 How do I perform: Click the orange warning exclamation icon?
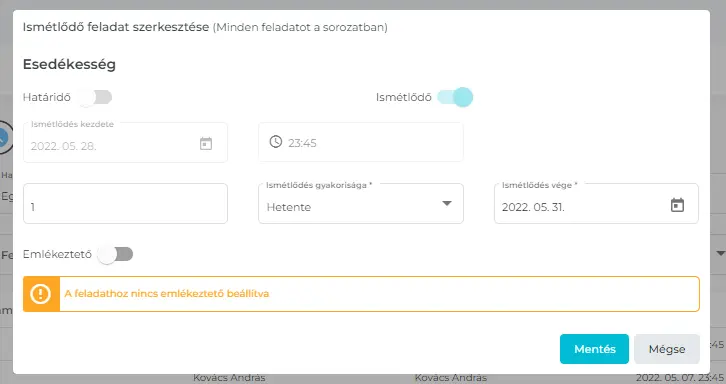pyautogui.click(x=41, y=294)
